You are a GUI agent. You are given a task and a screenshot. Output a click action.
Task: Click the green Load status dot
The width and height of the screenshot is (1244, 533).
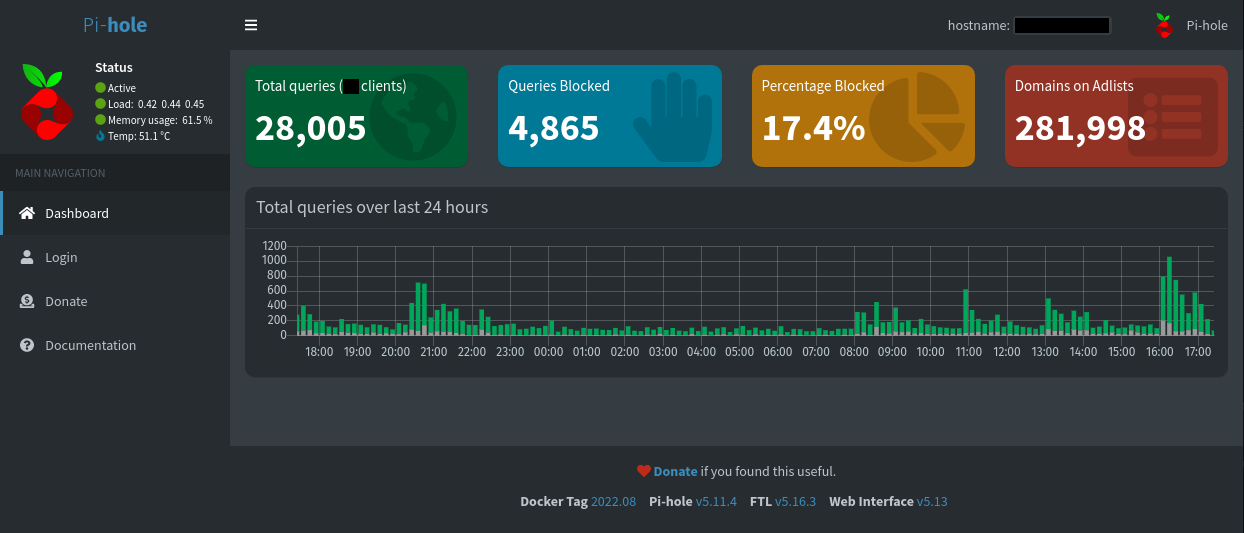pos(100,104)
